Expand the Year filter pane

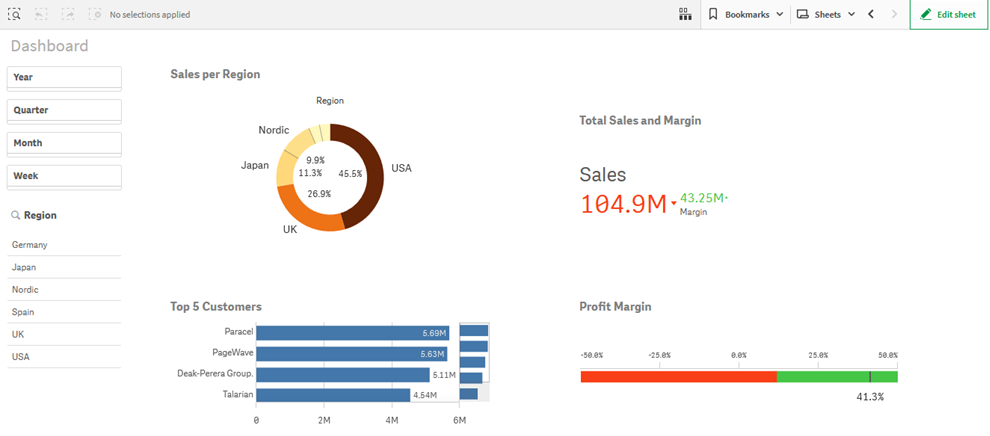65,77
